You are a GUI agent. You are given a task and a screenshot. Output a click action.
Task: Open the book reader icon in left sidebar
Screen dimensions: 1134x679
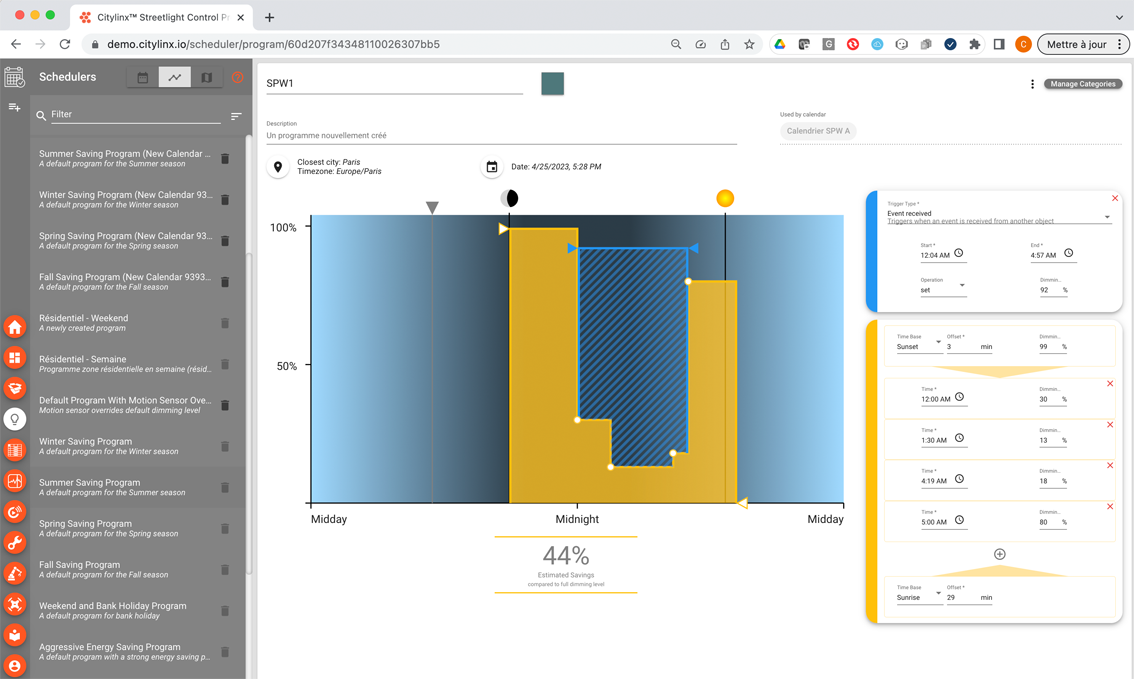(14, 635)
